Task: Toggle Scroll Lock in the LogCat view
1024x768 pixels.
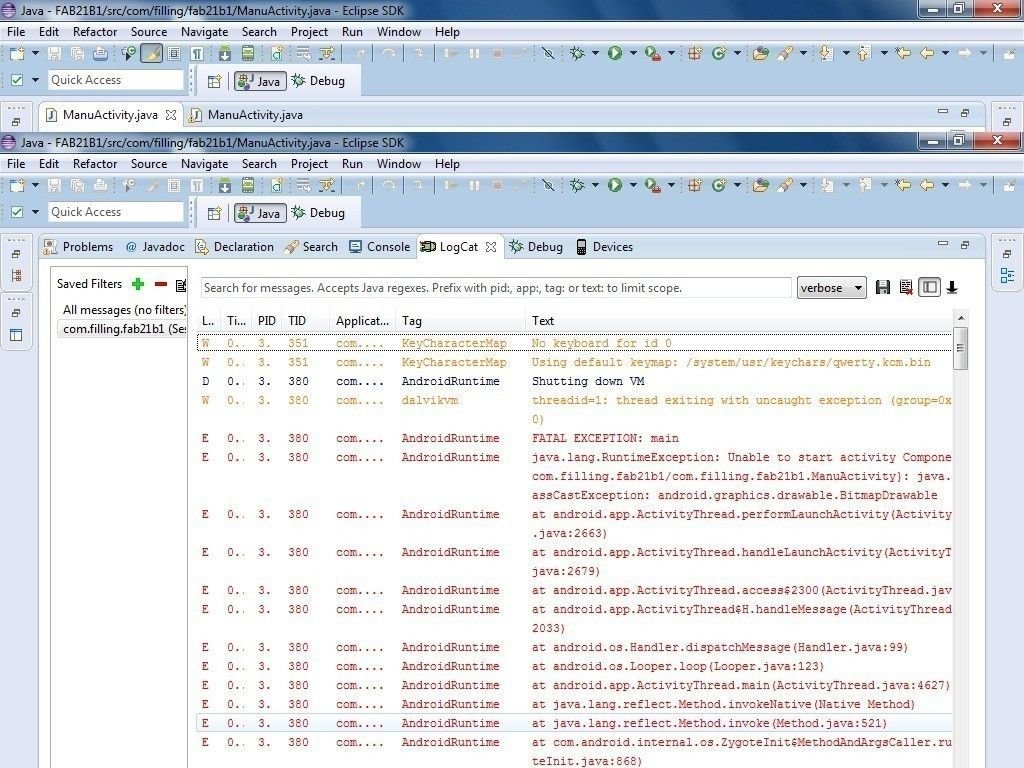Action: [x=952, y=287]
